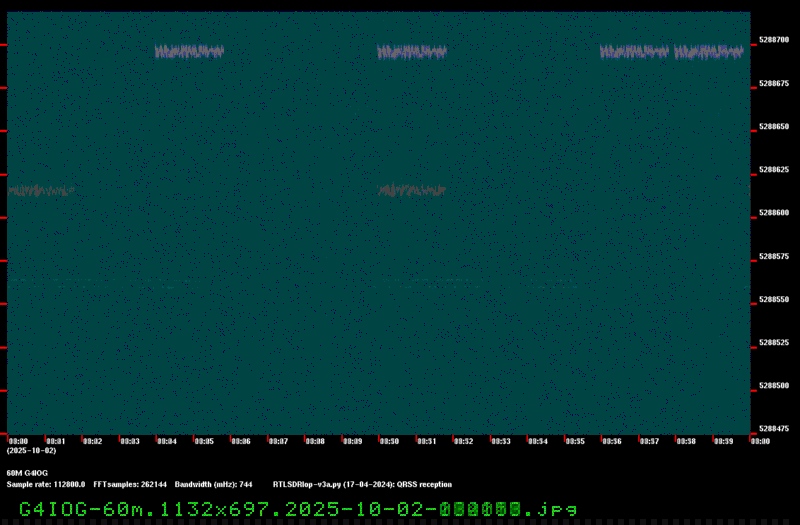Select the 00:05 time axis label
800x525 pixels.
(204, 441)
